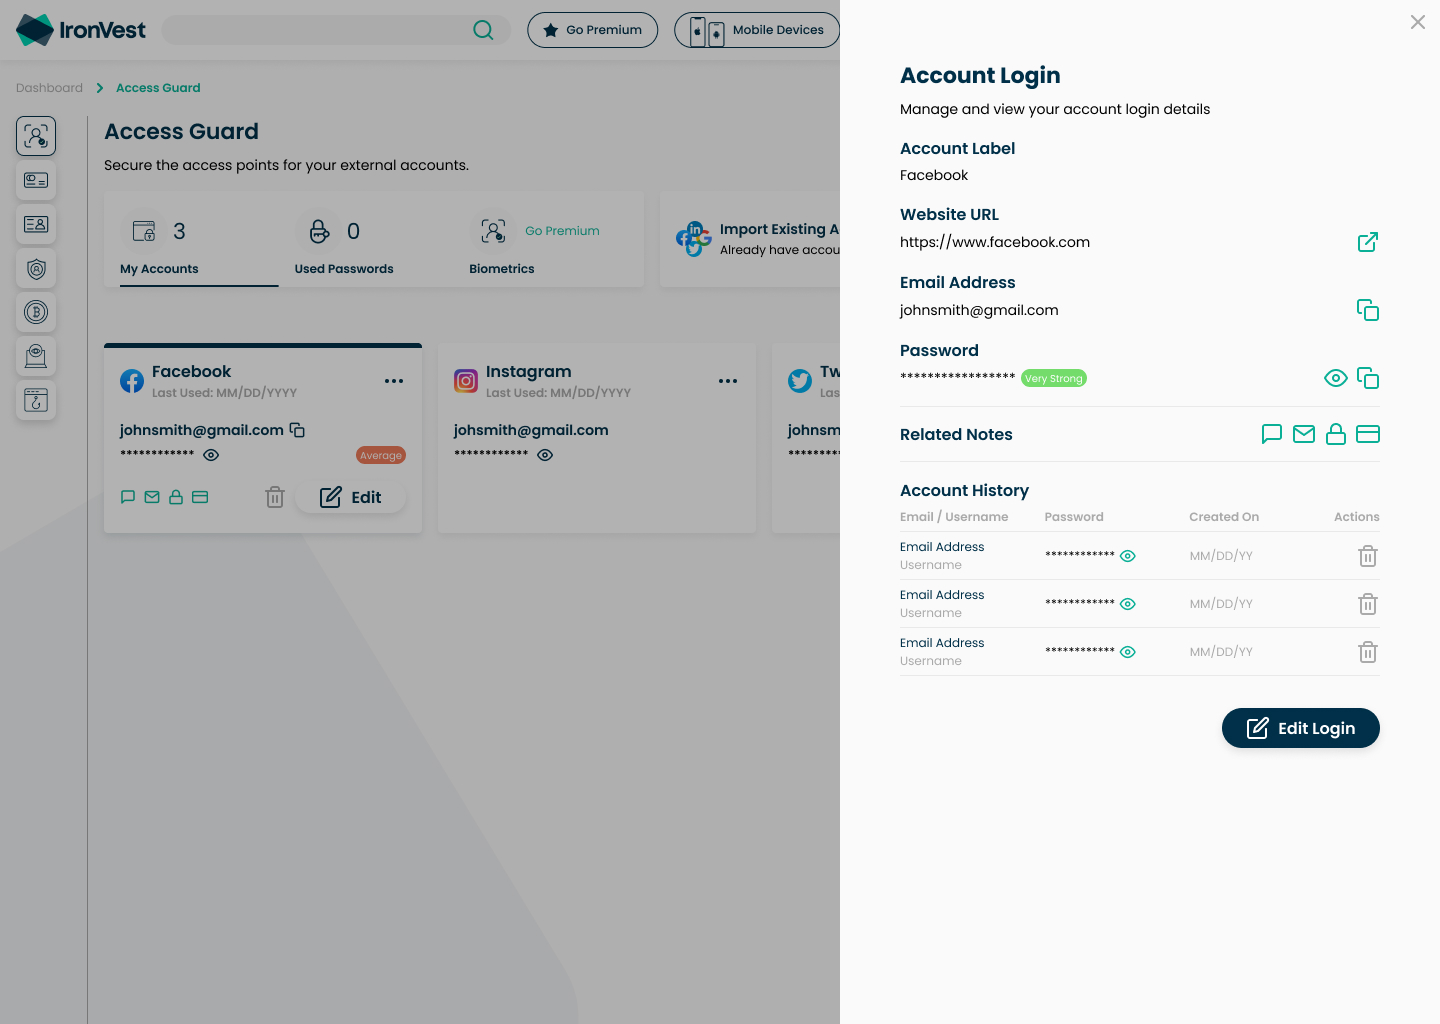The width and height of the screenshot is (1440, 1024).
Task: Click the comment icon on Facebook card
Action: click(128, 497)
